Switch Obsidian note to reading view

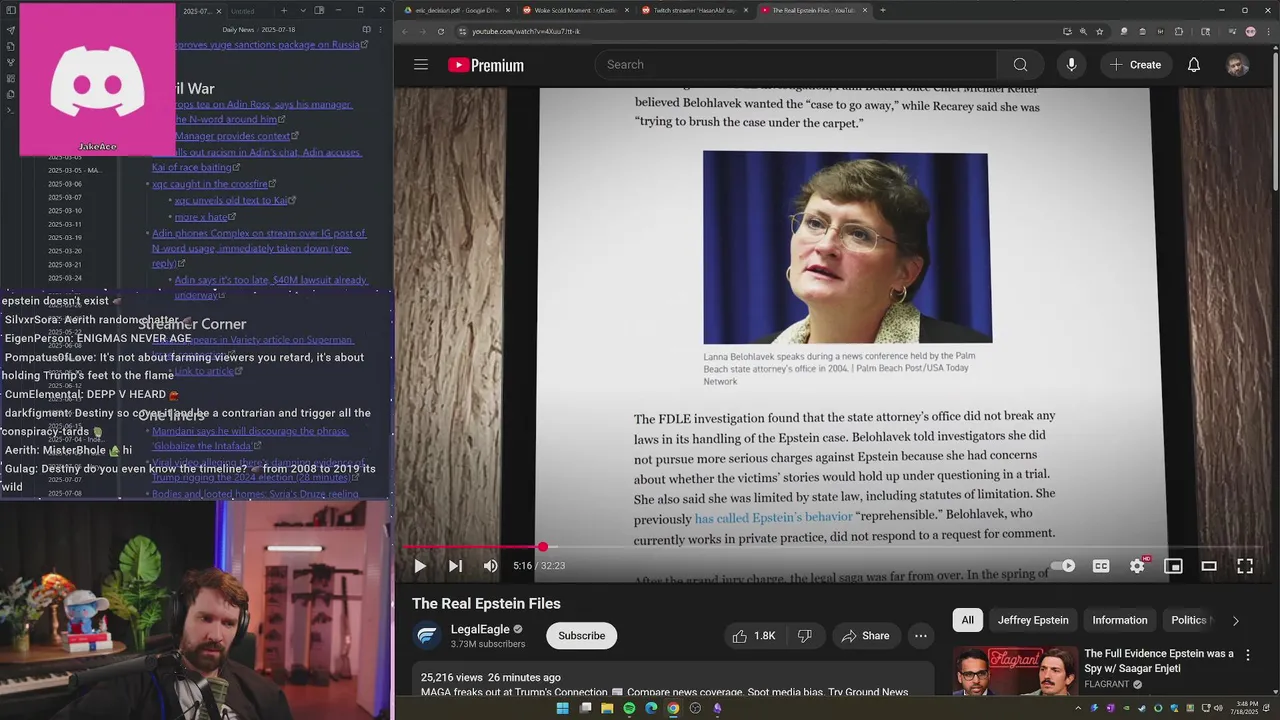[x=366, y=30]
